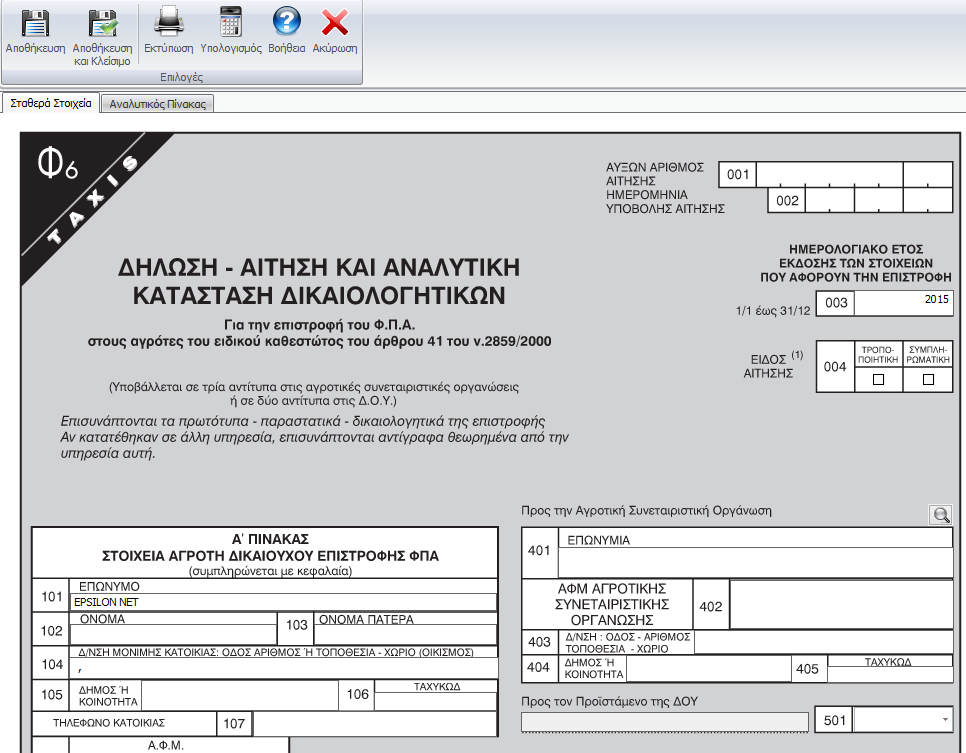Screen dimensions: 966x753
Task: Save the form with Αποθήκευση icon
Action: 35,31
